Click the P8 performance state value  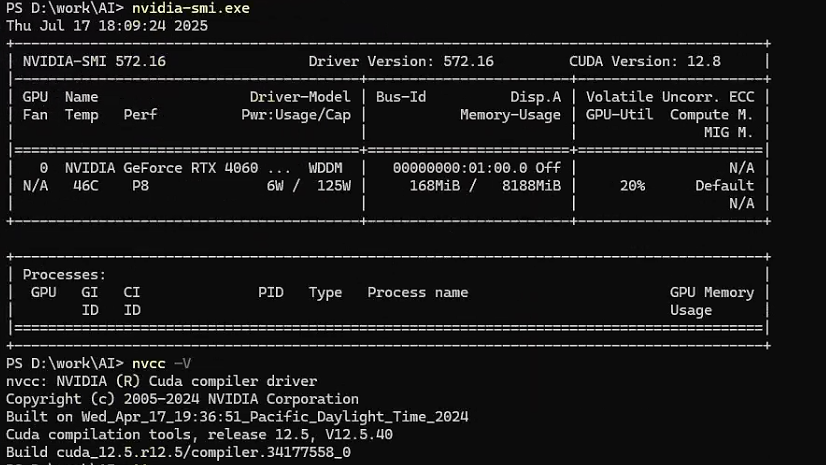coord(140,186)
